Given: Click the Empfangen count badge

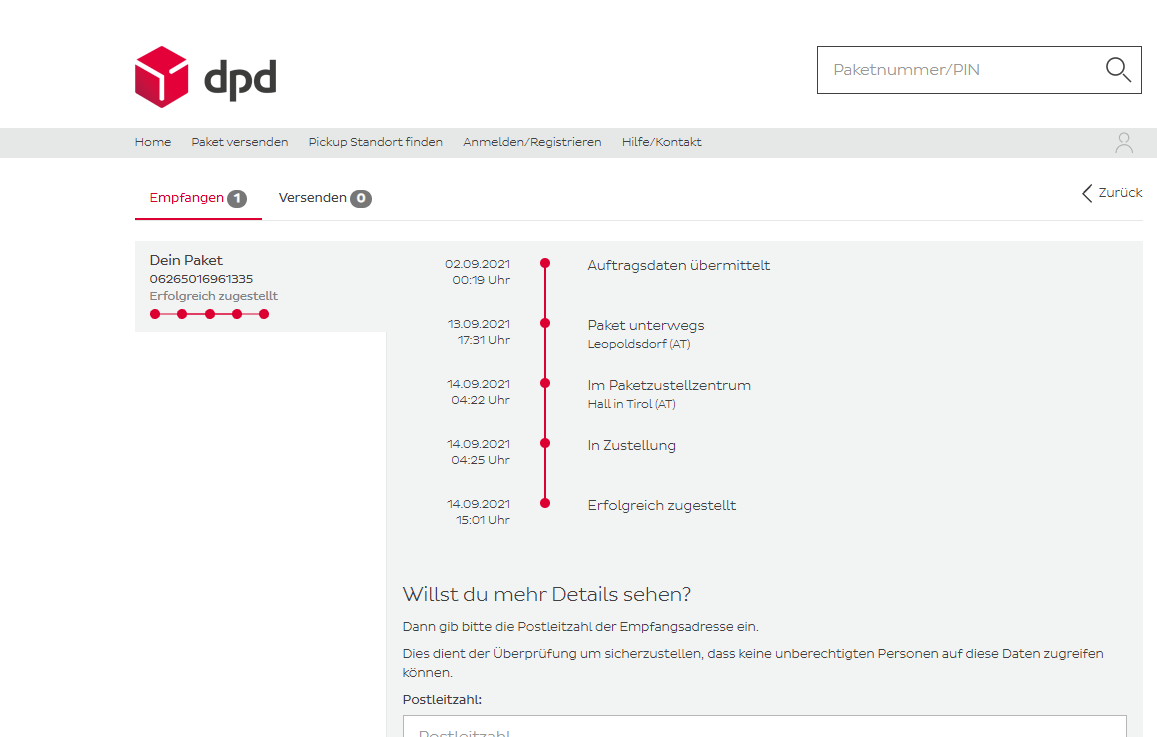Looking at the screenshot, I should point(237,199).
